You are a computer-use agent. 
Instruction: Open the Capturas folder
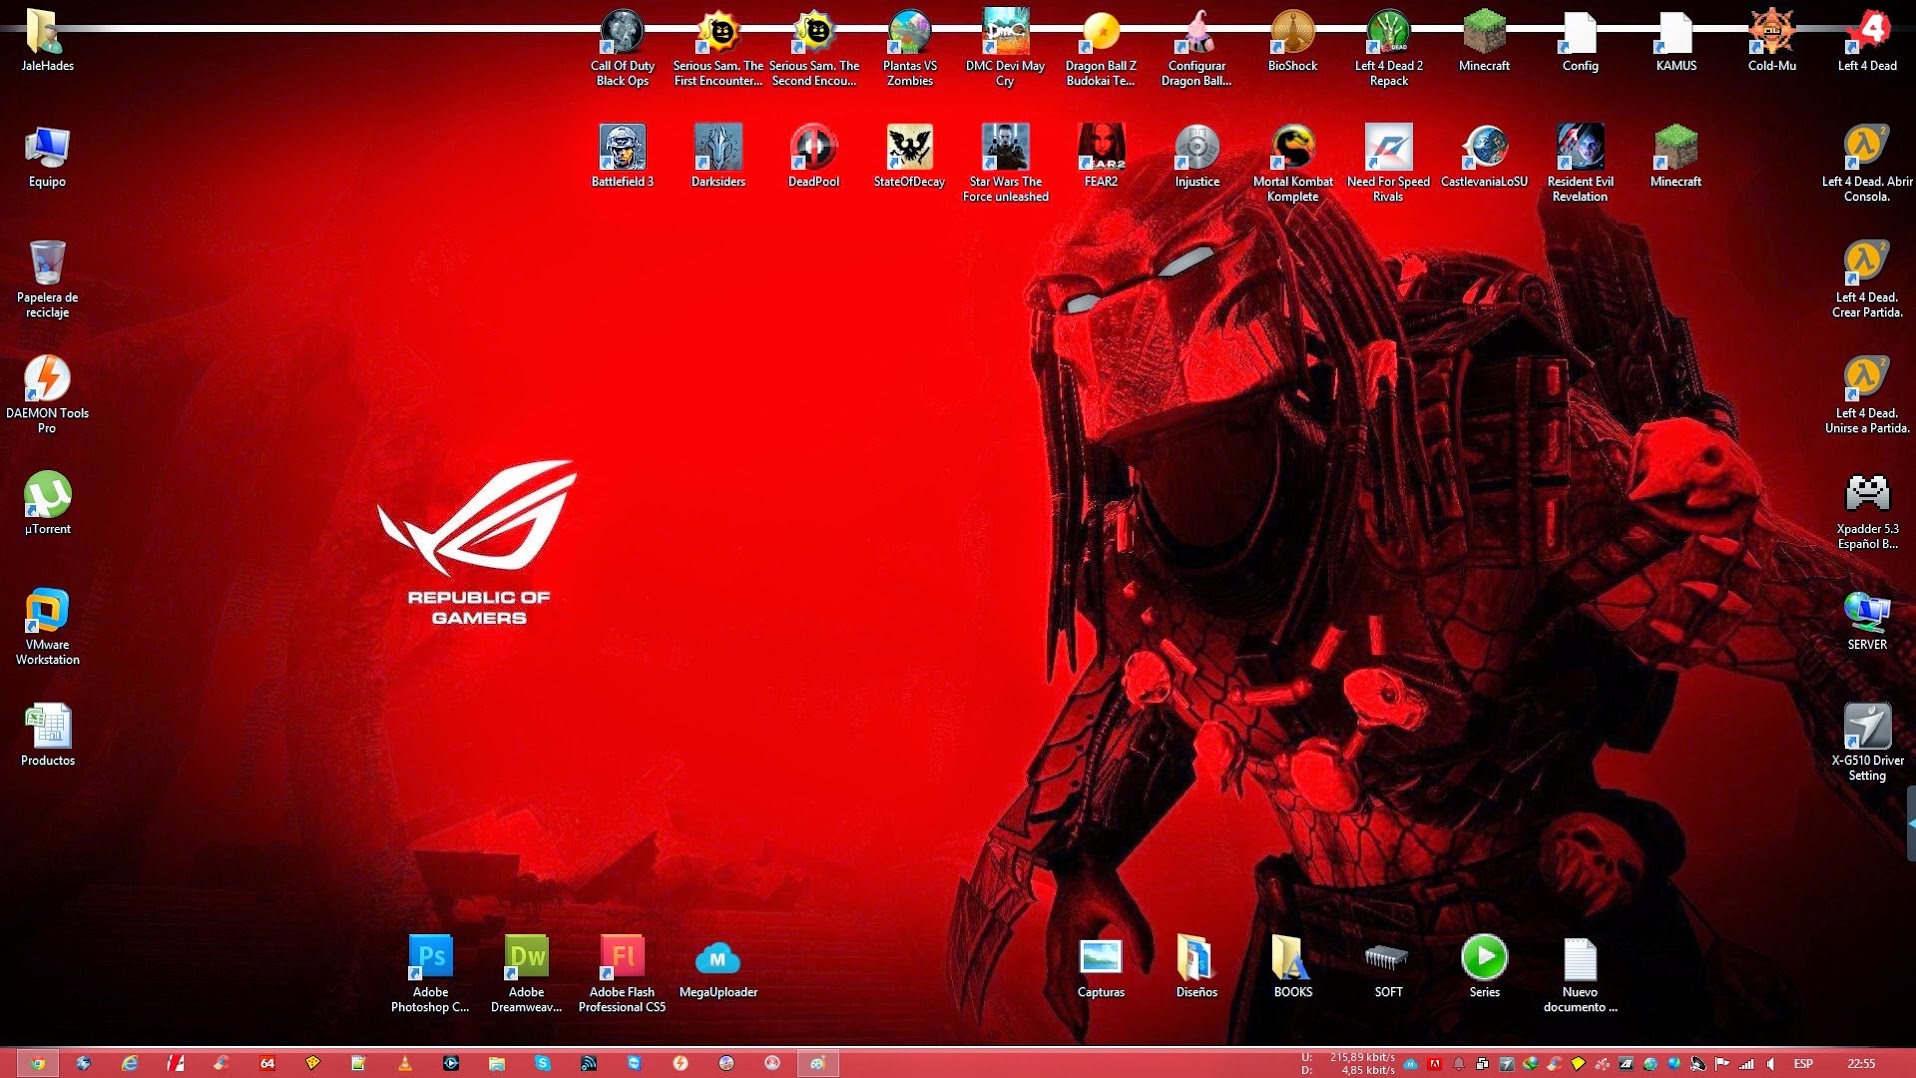pos(1101,967)
